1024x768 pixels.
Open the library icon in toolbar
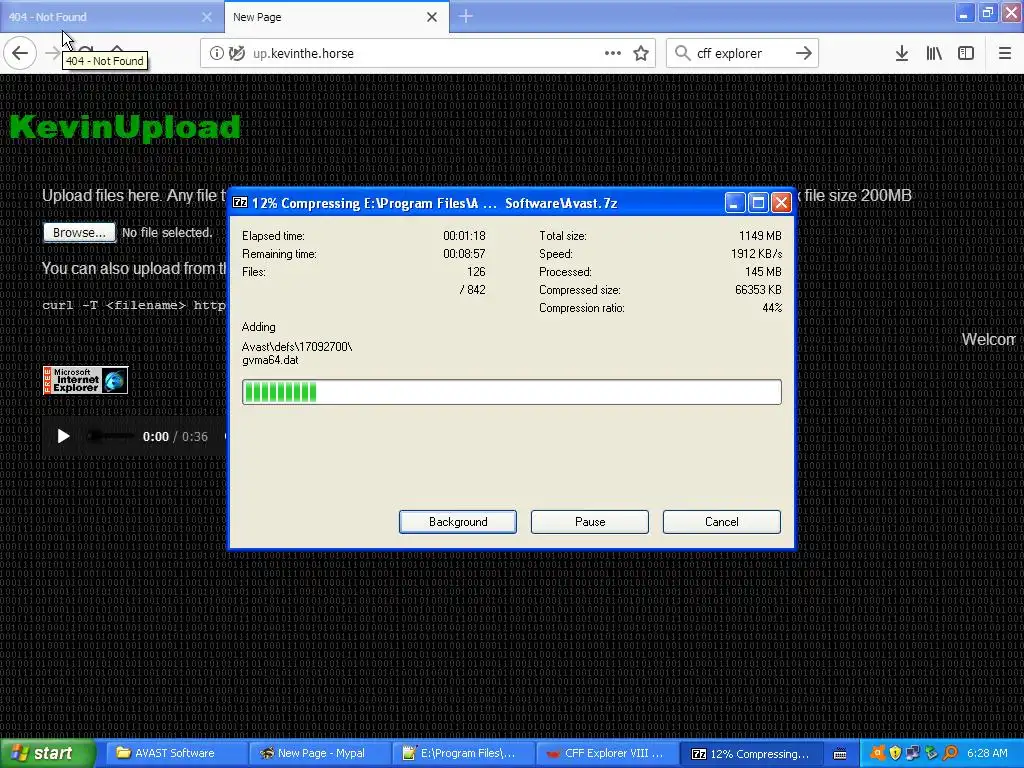934,53
